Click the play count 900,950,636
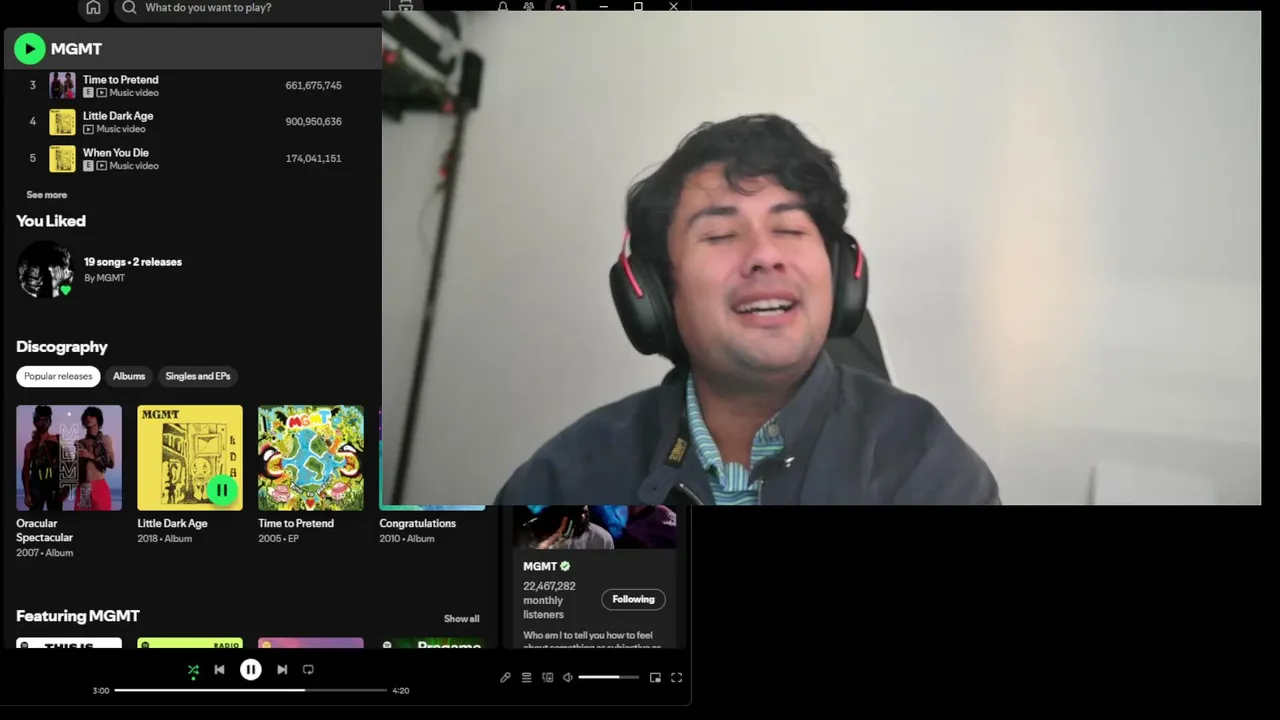Viewport: 1280px width, 720px height. click(x=313, y=121)
